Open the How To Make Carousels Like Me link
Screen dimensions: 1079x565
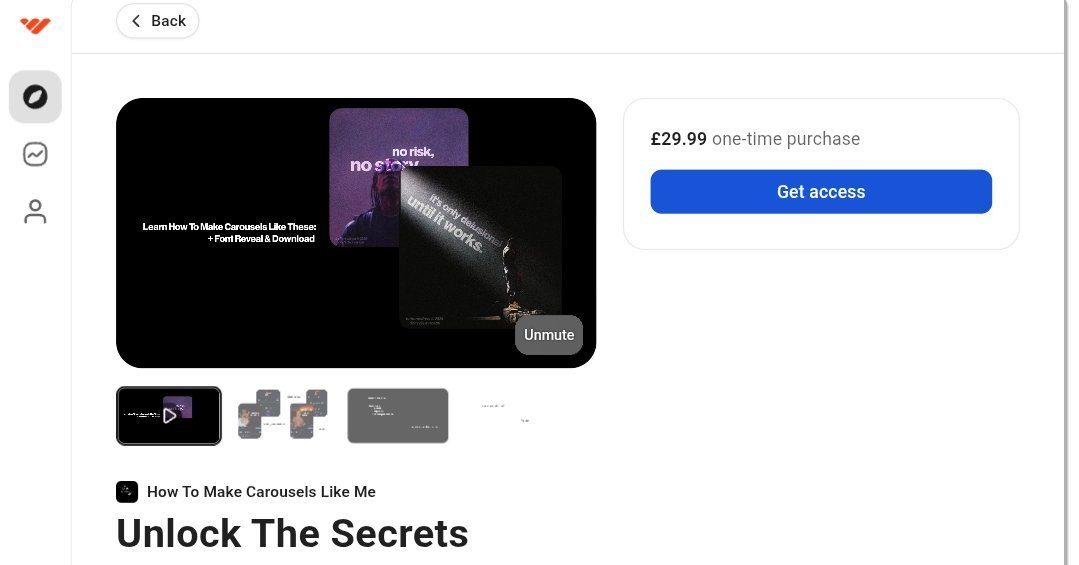261,492
